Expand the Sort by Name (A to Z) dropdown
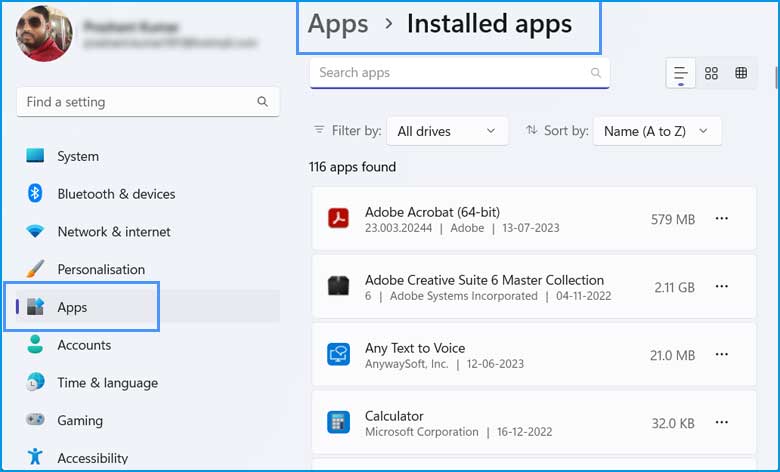780x472 pixels. [657, 131]
